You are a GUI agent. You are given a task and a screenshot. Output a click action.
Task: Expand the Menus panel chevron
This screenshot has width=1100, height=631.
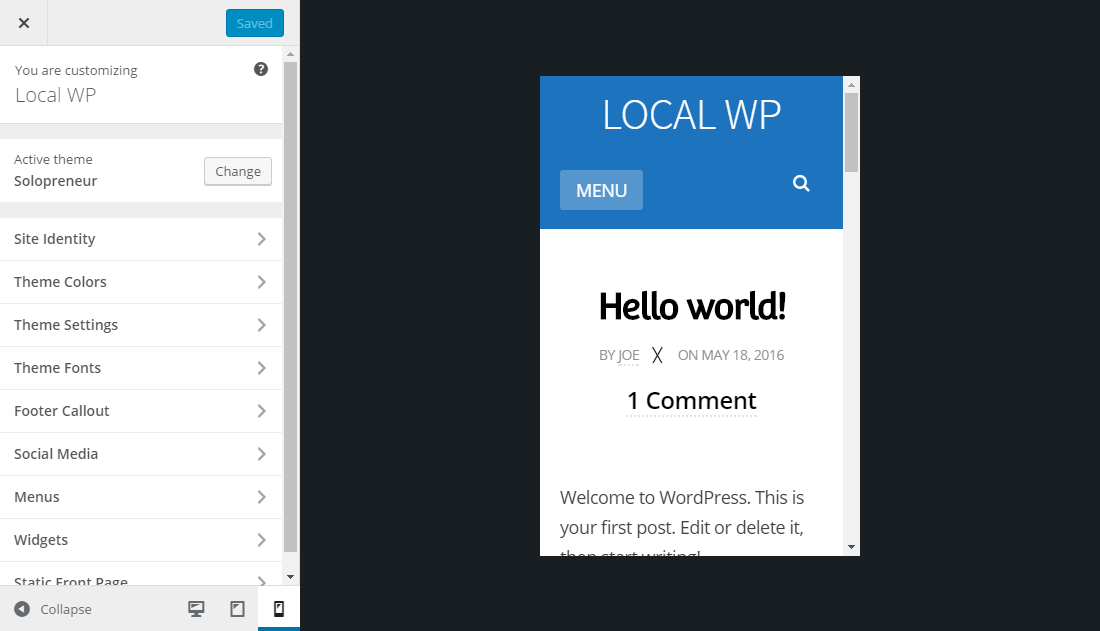point(262,497)
